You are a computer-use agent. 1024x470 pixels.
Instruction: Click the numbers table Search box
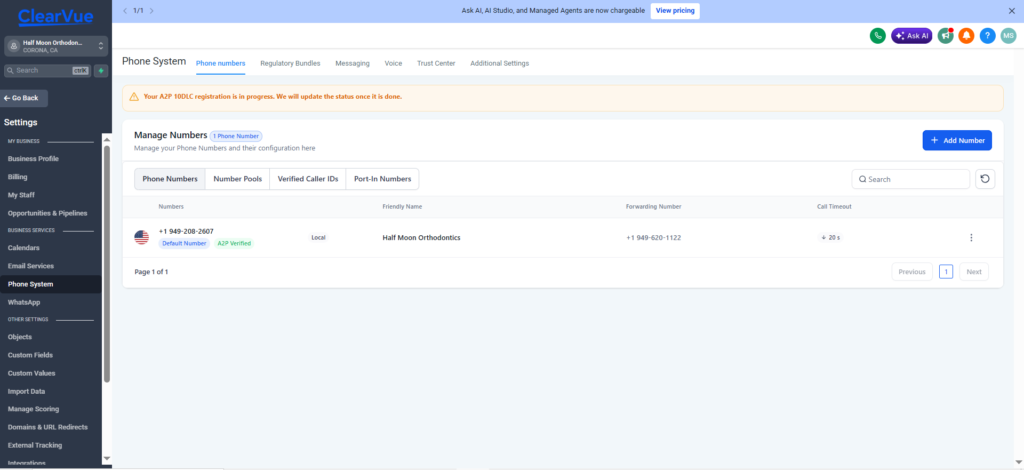pos(910,179)
